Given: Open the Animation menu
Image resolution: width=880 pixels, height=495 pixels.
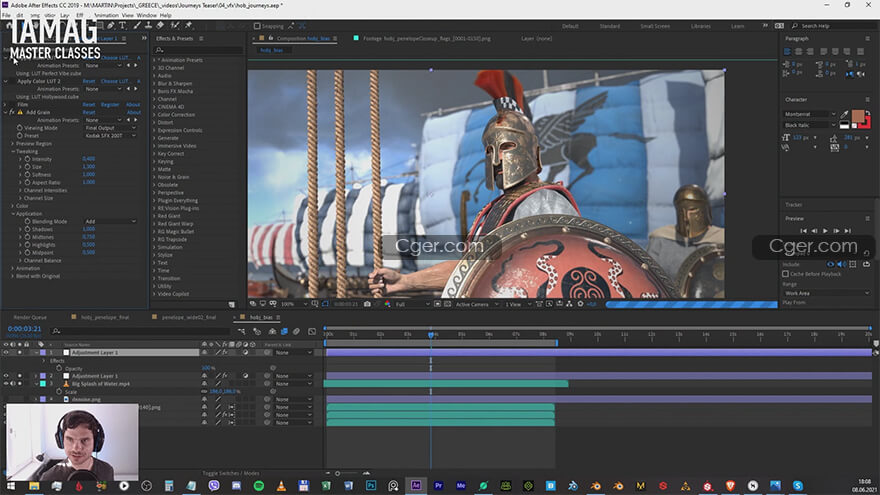Looking at the screenshot, I should point(107,15).
